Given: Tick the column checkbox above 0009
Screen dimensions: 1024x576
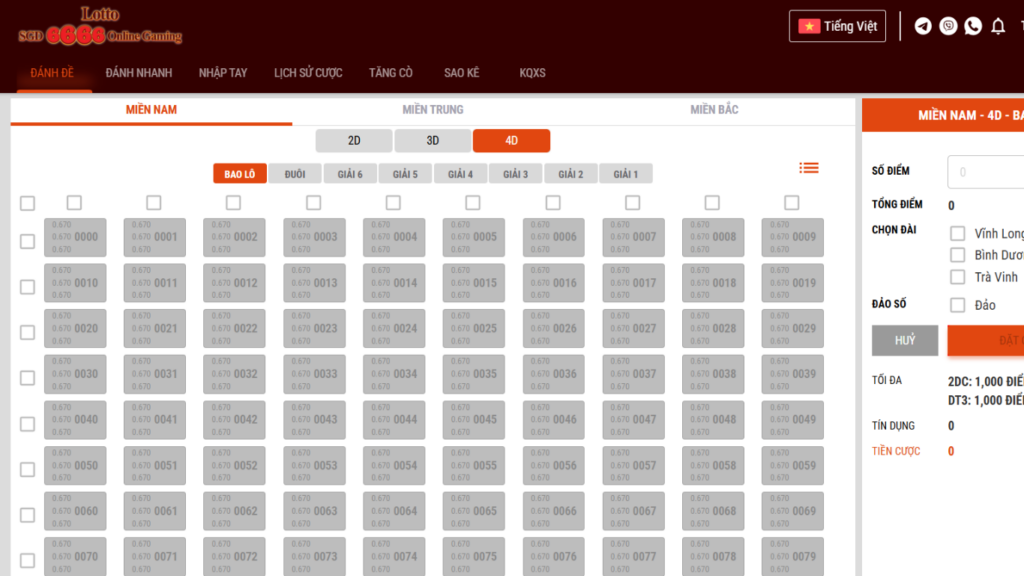Looking at the screenshot, I should point(792,203).
